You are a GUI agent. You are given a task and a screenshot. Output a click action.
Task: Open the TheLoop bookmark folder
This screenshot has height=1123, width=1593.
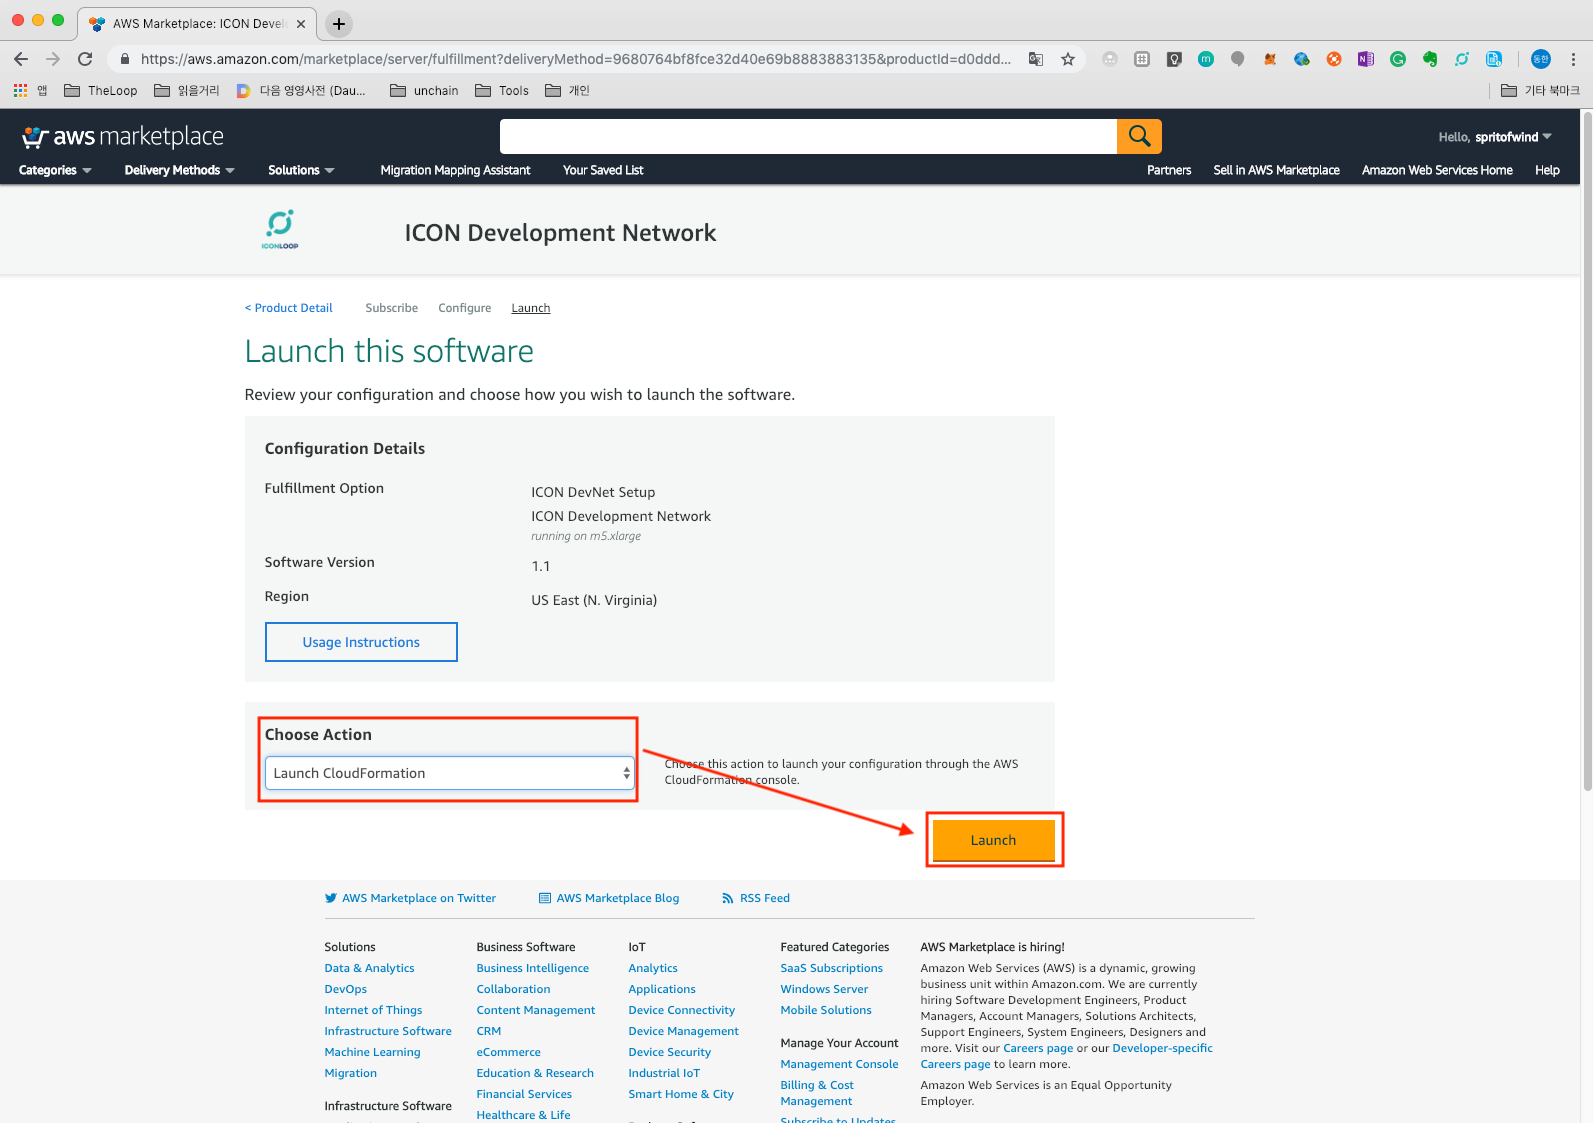pos(101,90)
